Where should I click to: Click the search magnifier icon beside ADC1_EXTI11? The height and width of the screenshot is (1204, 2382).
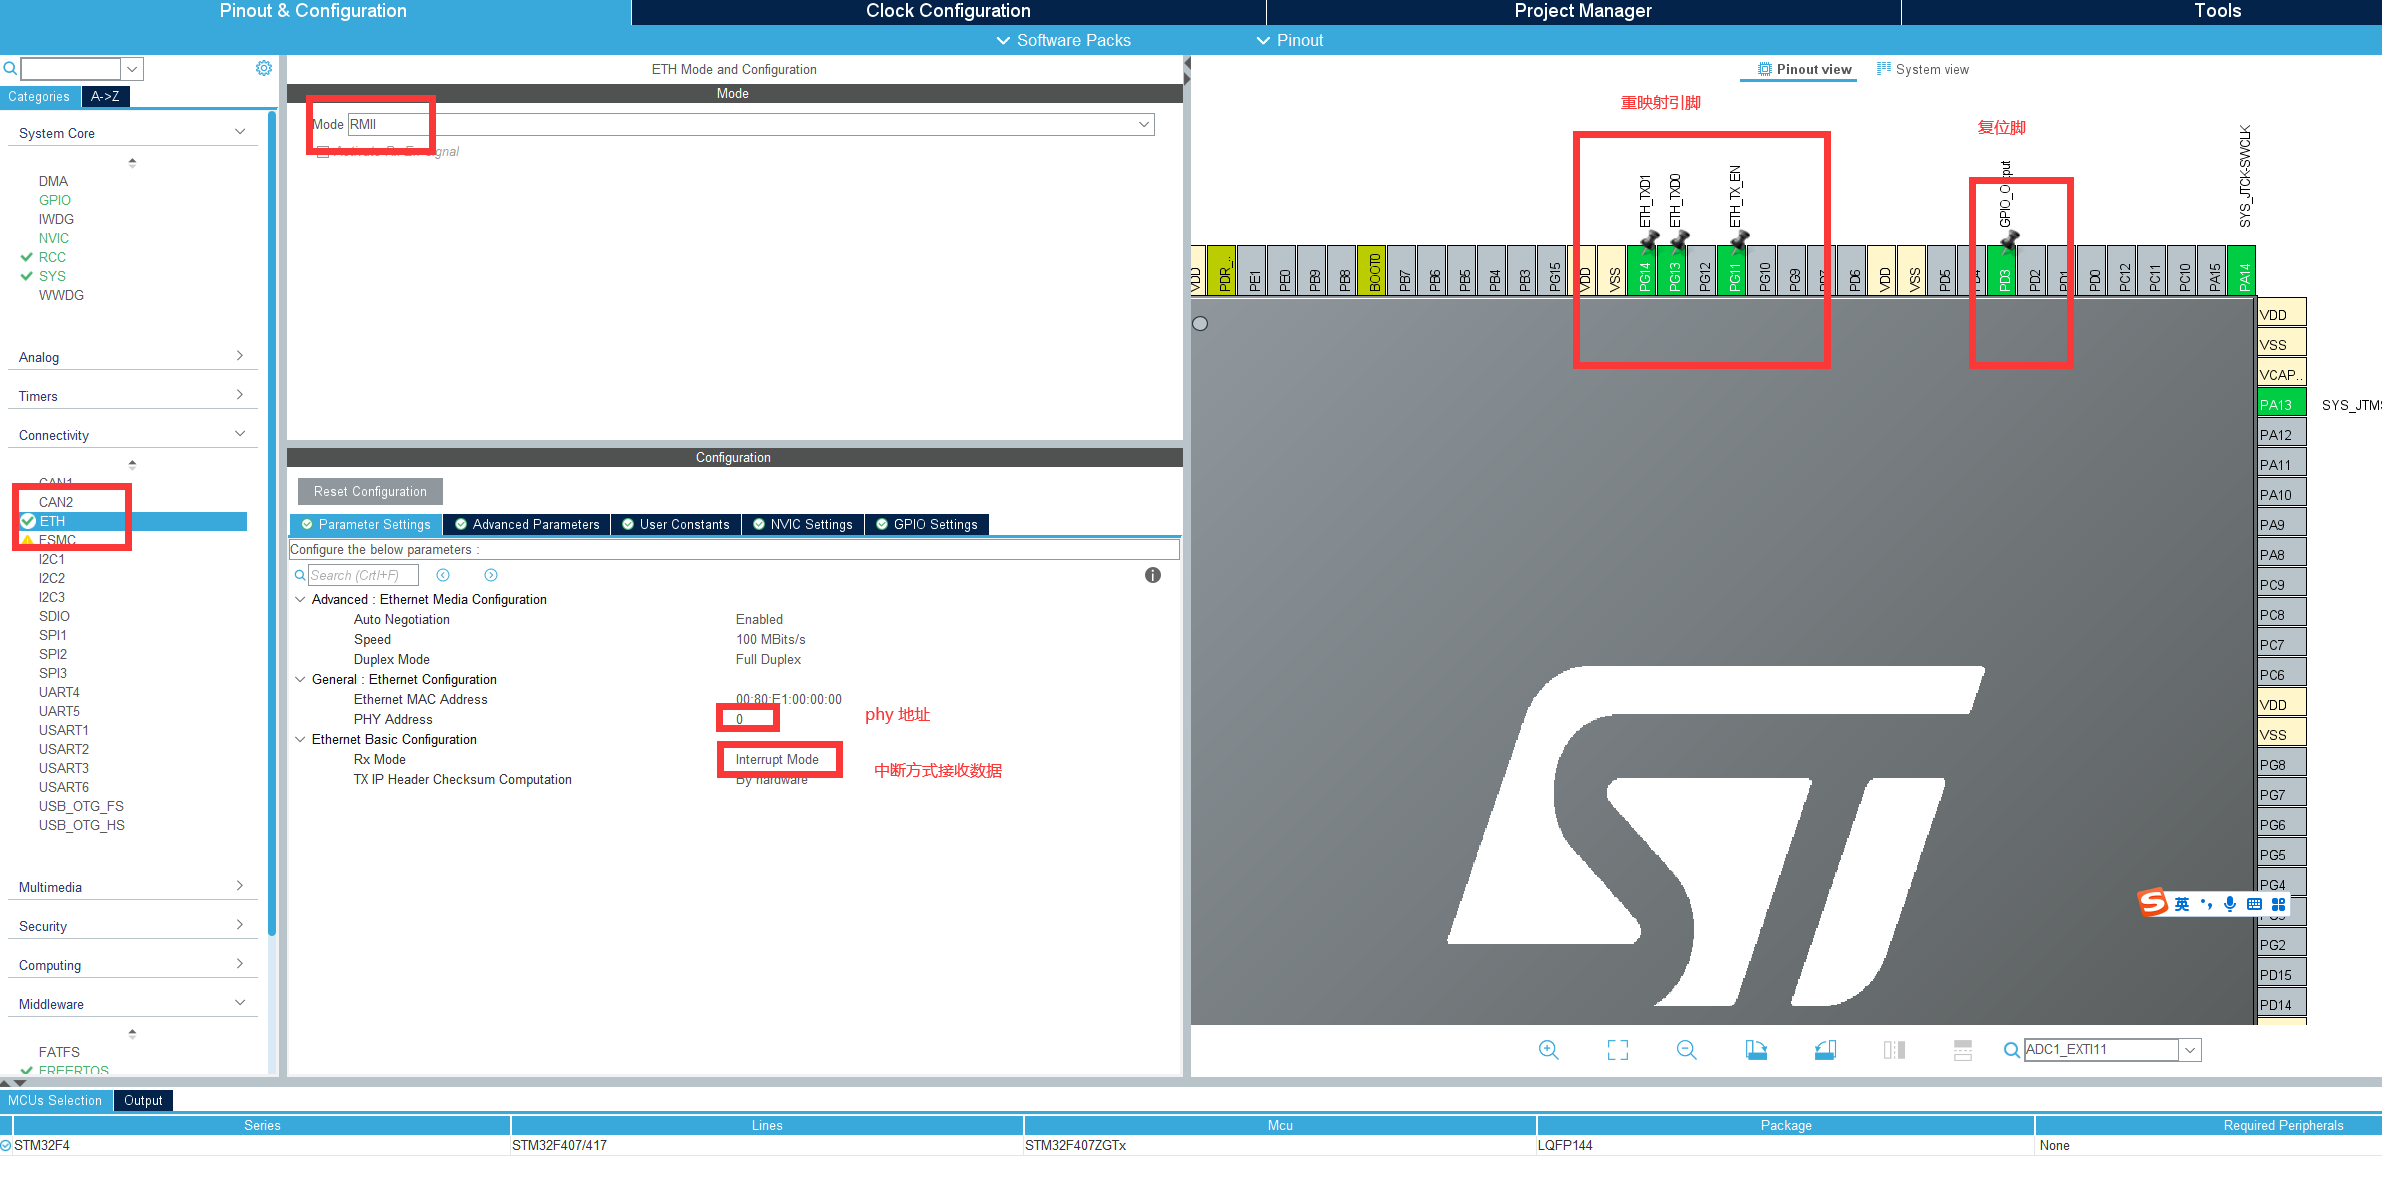click(x=2012, y=1050)
